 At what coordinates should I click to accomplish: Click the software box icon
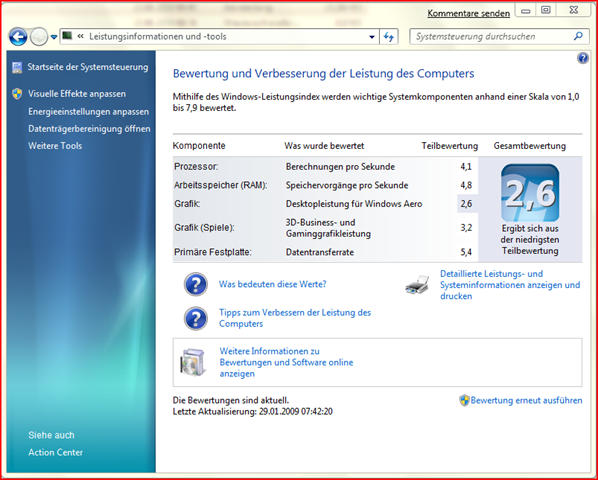[x=193, y=362]
